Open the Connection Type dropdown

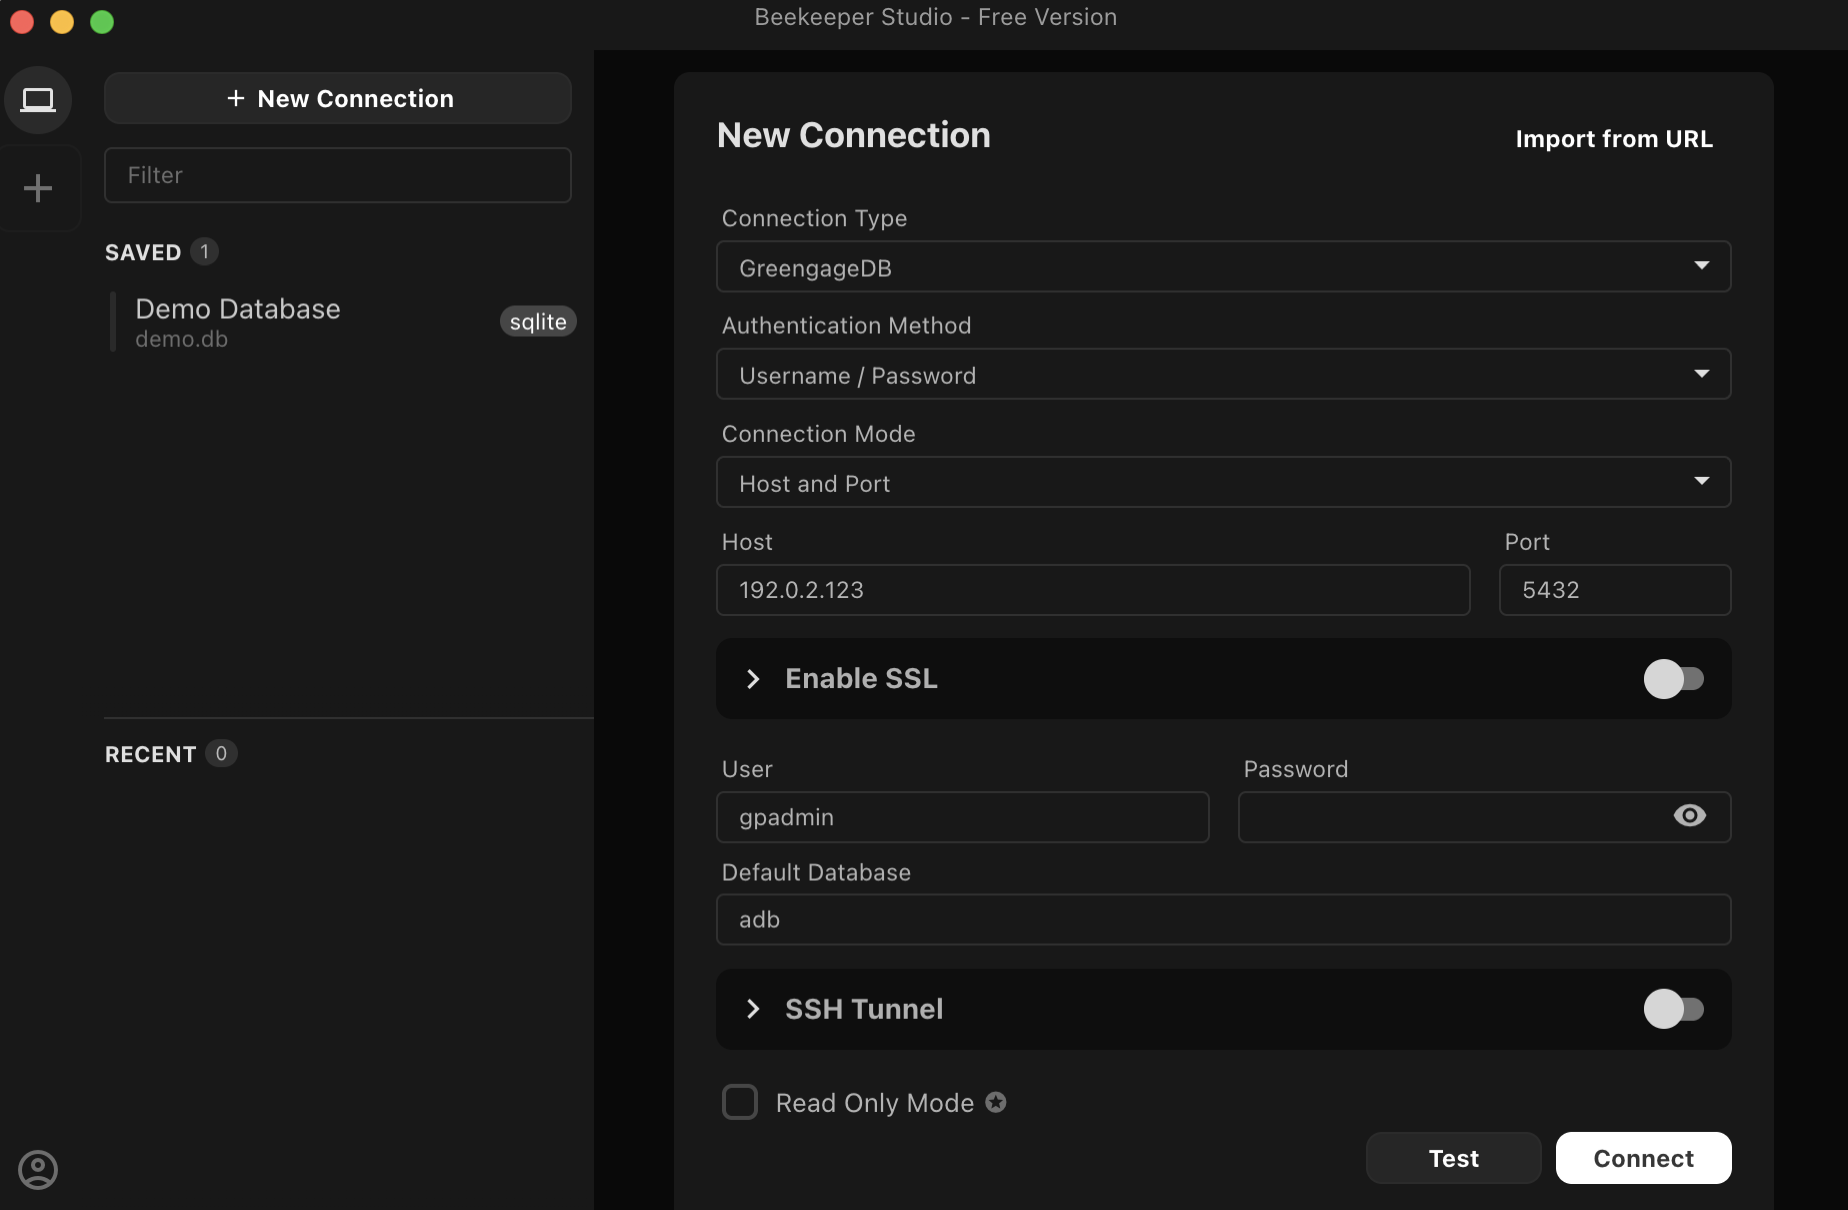pos(1223,267)
